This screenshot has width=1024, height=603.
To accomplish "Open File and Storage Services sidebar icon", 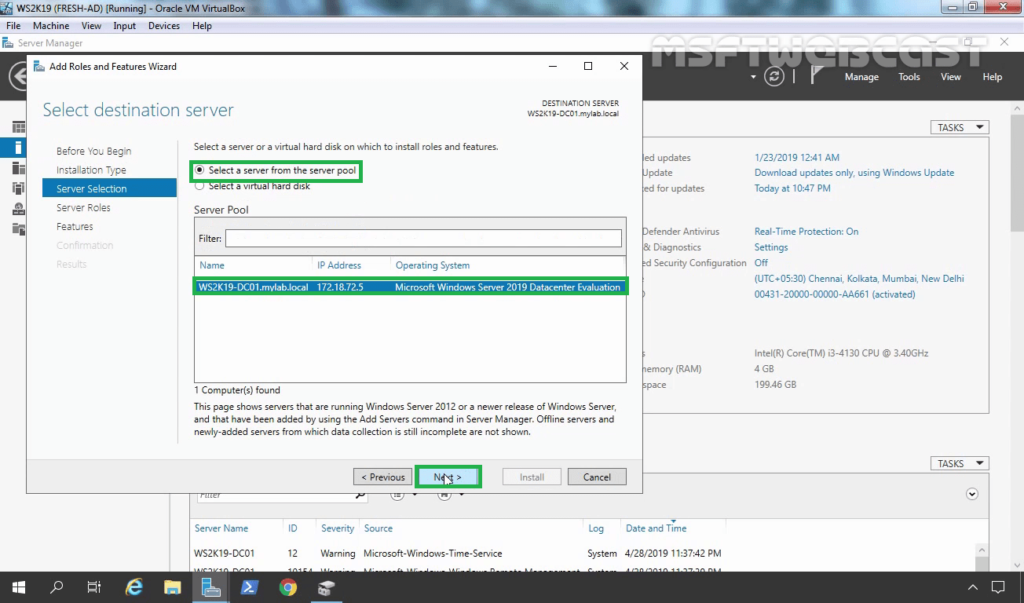I will (x=18, y=229).
